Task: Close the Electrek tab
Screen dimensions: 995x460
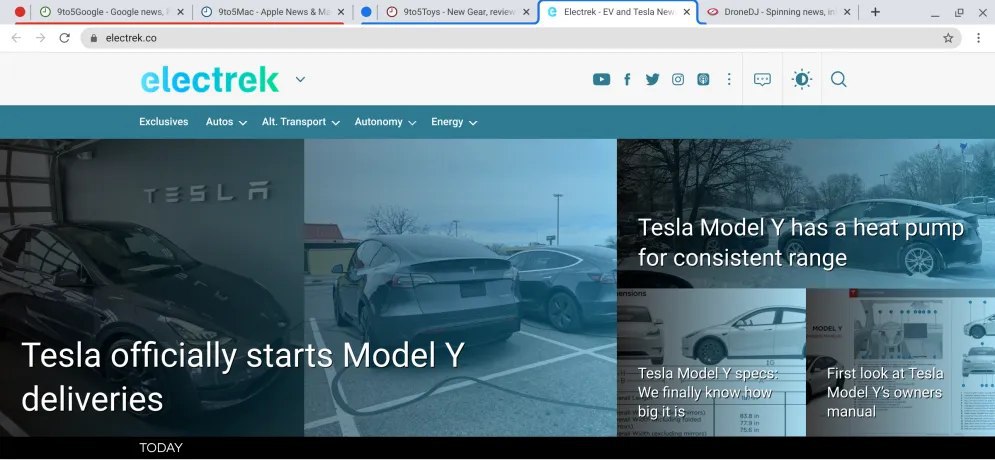Action: (687, 11)
